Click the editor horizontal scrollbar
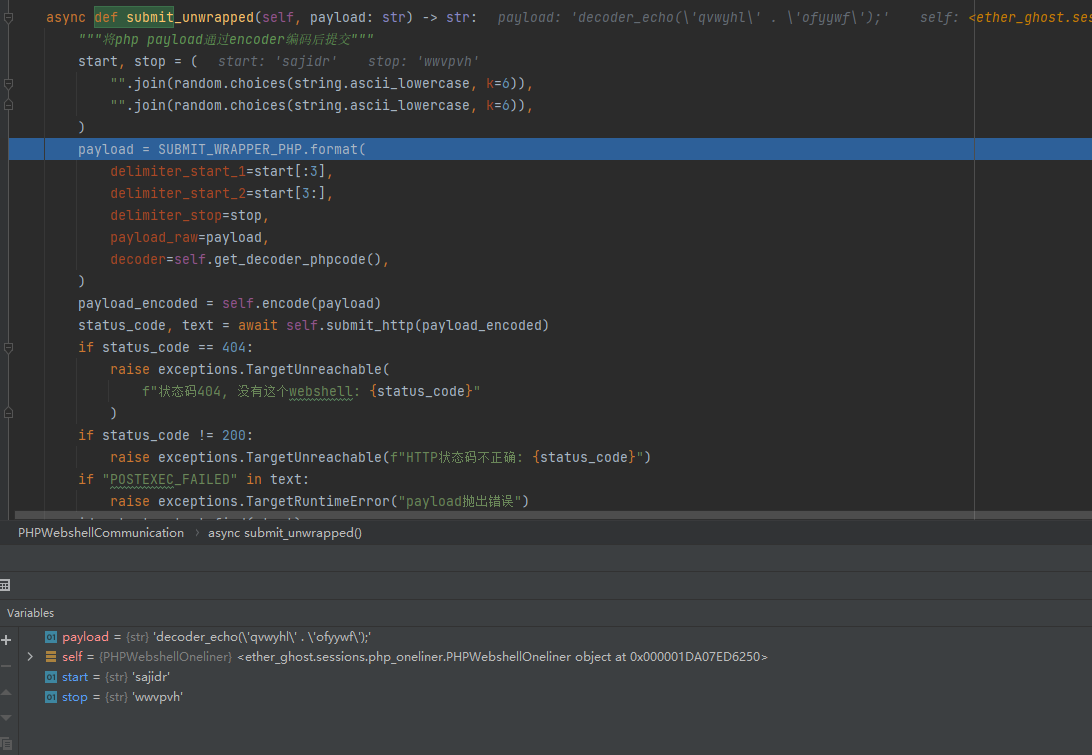 (553, 515)
